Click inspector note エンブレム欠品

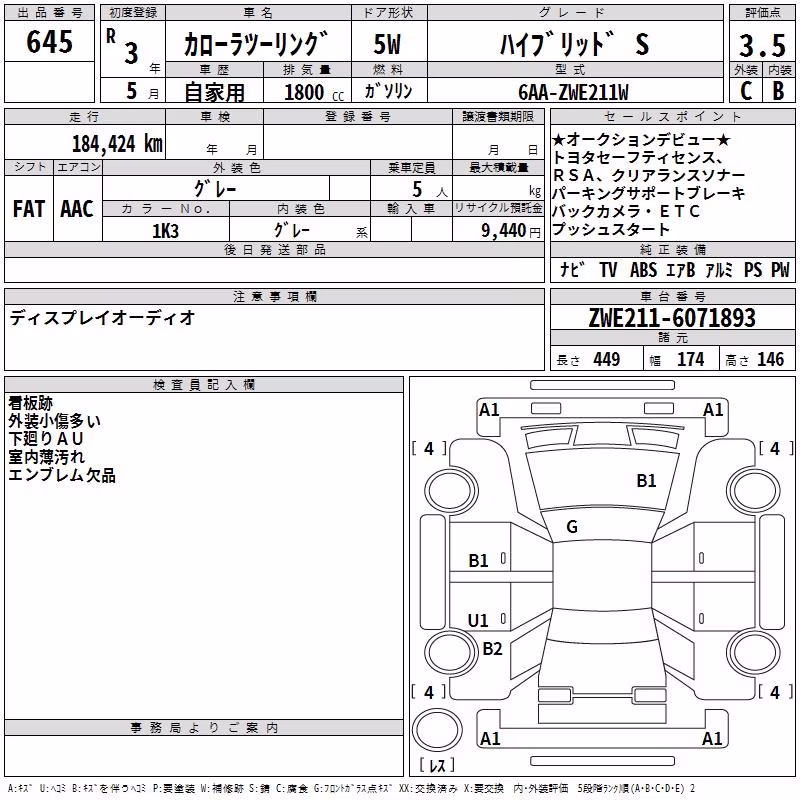(62, 475)
